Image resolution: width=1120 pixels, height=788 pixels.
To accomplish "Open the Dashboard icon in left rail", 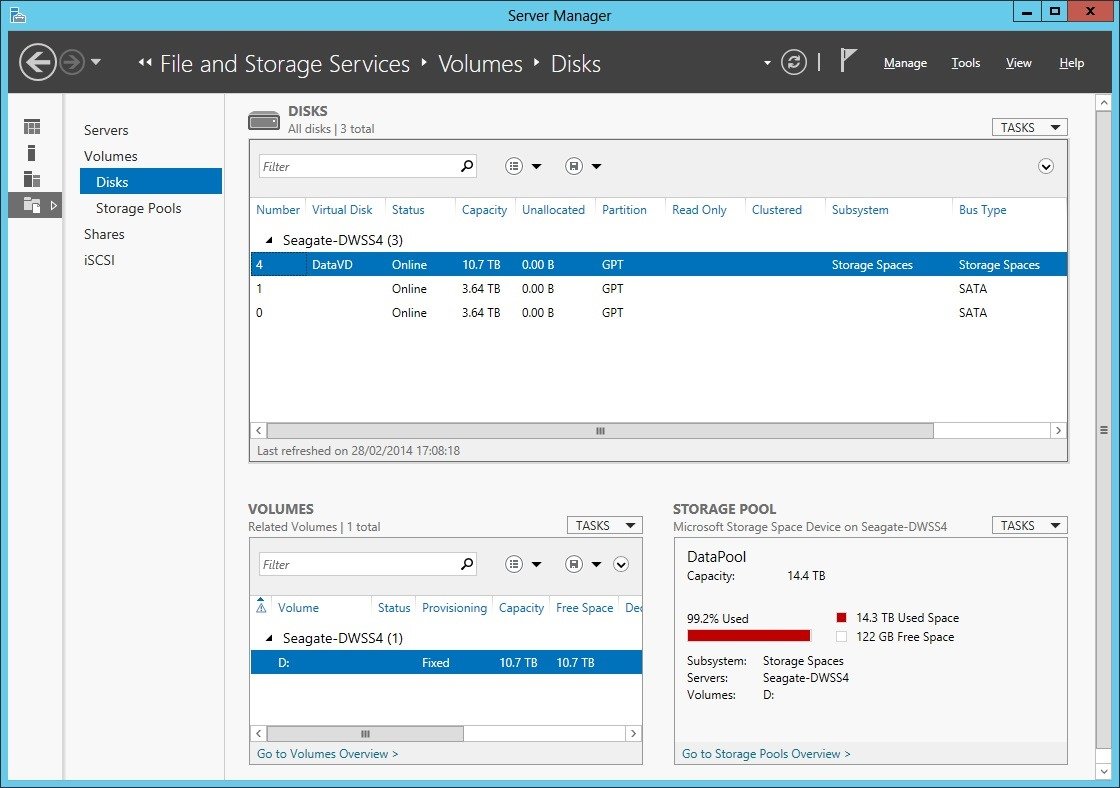I will click(x=32, y=127).
